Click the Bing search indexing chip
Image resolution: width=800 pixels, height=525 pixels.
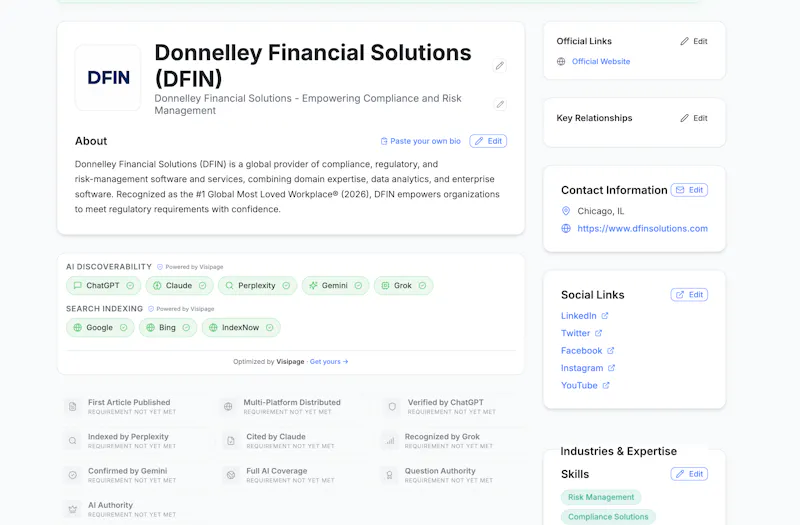168,328
